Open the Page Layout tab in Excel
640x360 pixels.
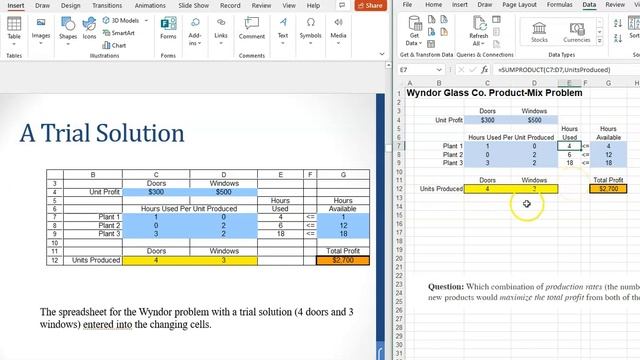(519, 4)
